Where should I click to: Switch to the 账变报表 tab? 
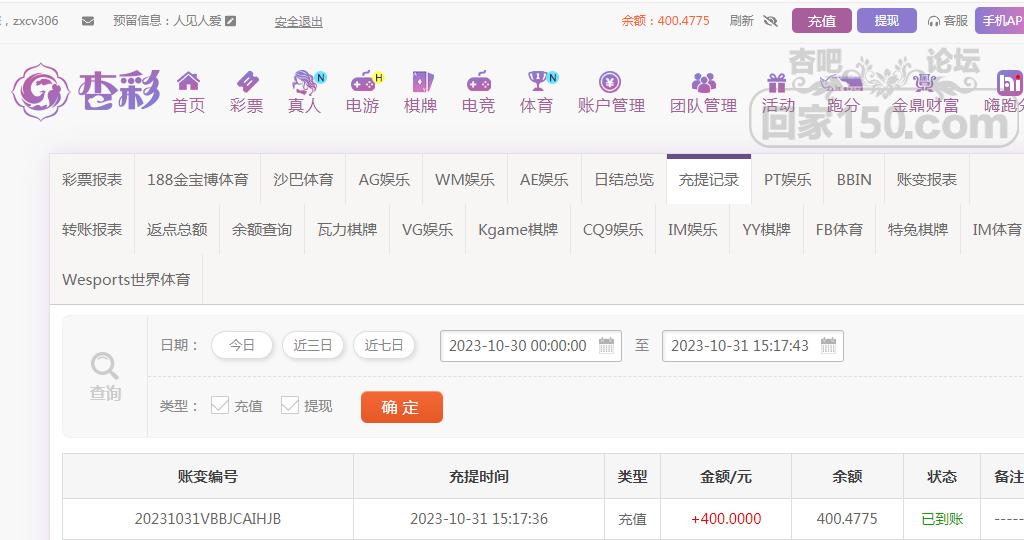click(x=926, y=180)
